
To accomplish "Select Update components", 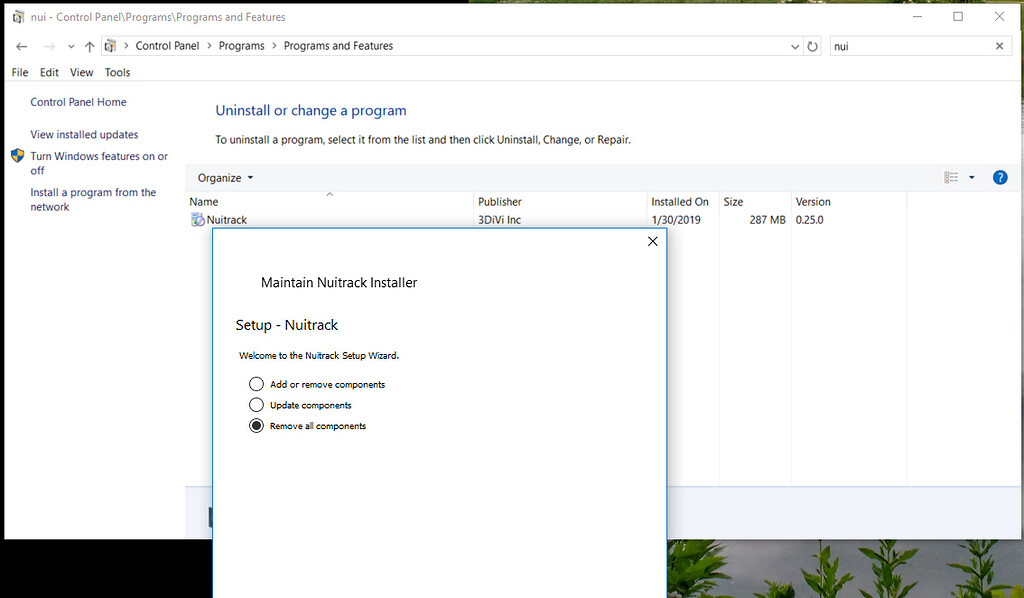I will tap(256, 405).
